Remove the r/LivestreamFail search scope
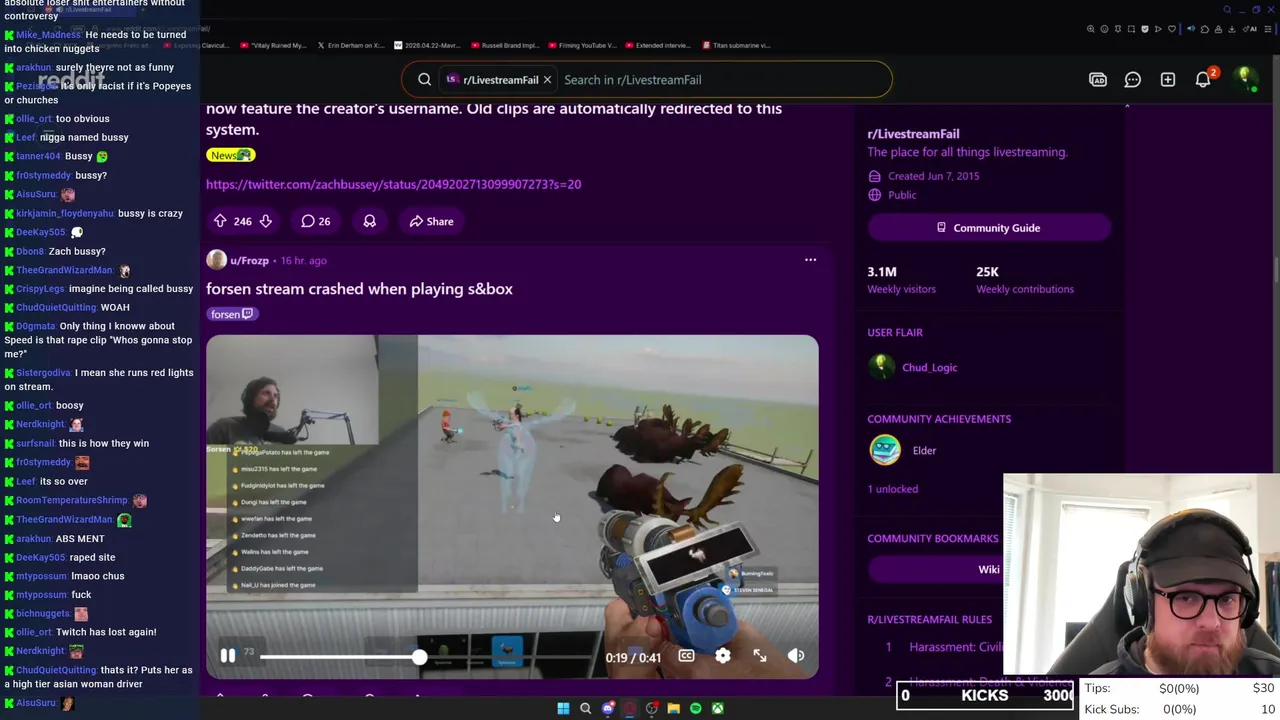This screenshot has height=720, width=1280. pyautogui.click(x=547, y=79)
